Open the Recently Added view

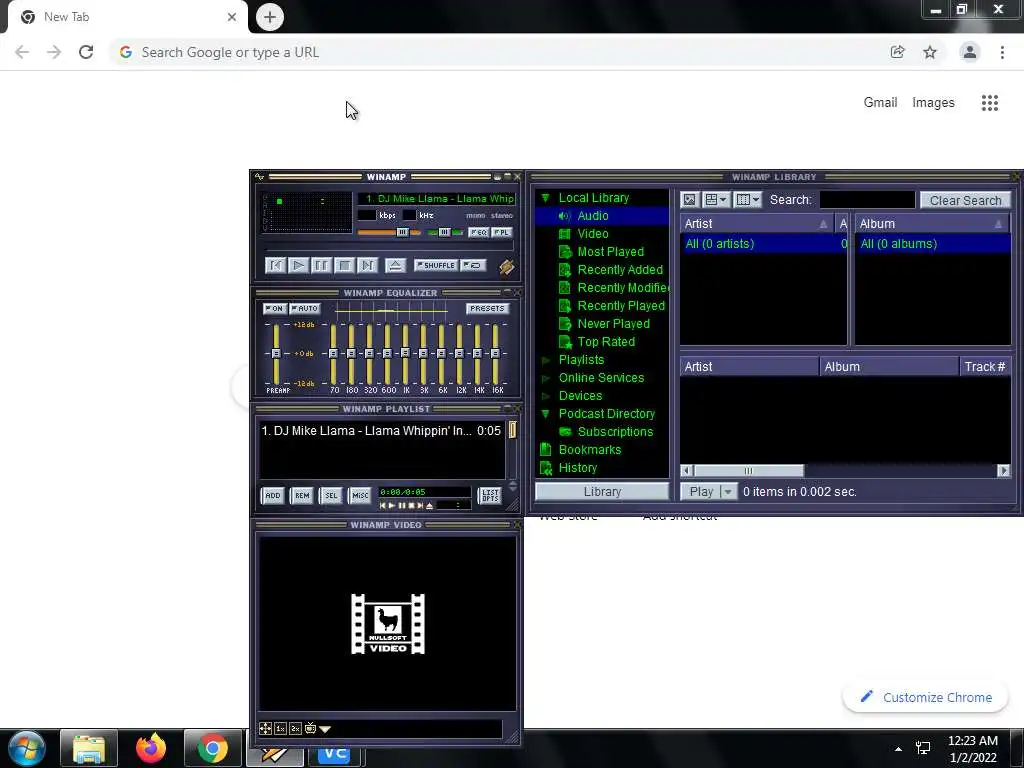[x=620, y=270]
